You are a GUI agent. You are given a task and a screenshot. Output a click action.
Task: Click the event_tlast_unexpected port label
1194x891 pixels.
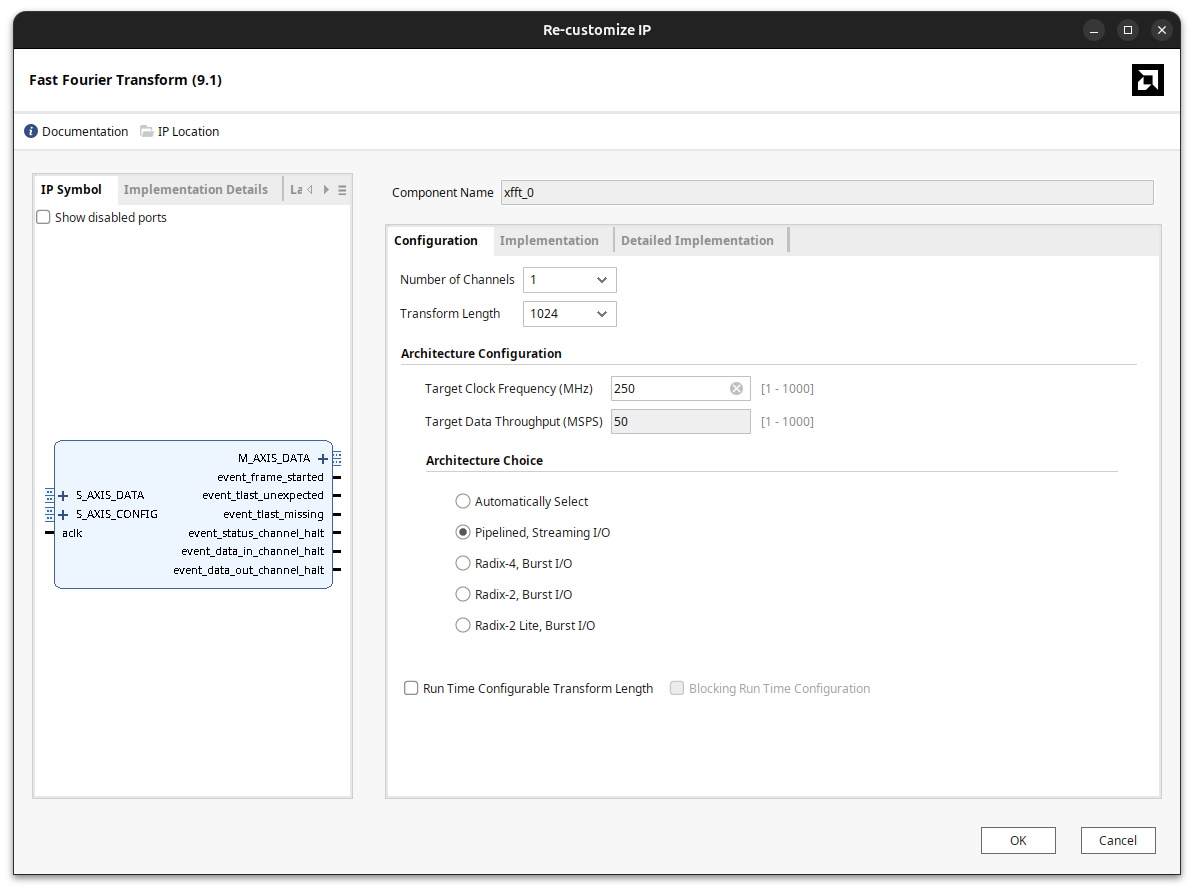point(263,496)
